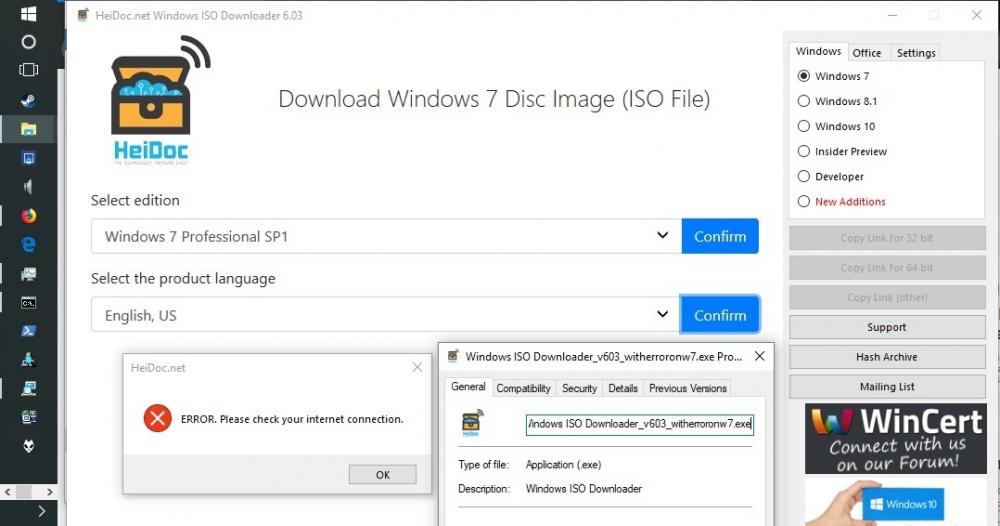Switch to the Office tab

(867, 53)
